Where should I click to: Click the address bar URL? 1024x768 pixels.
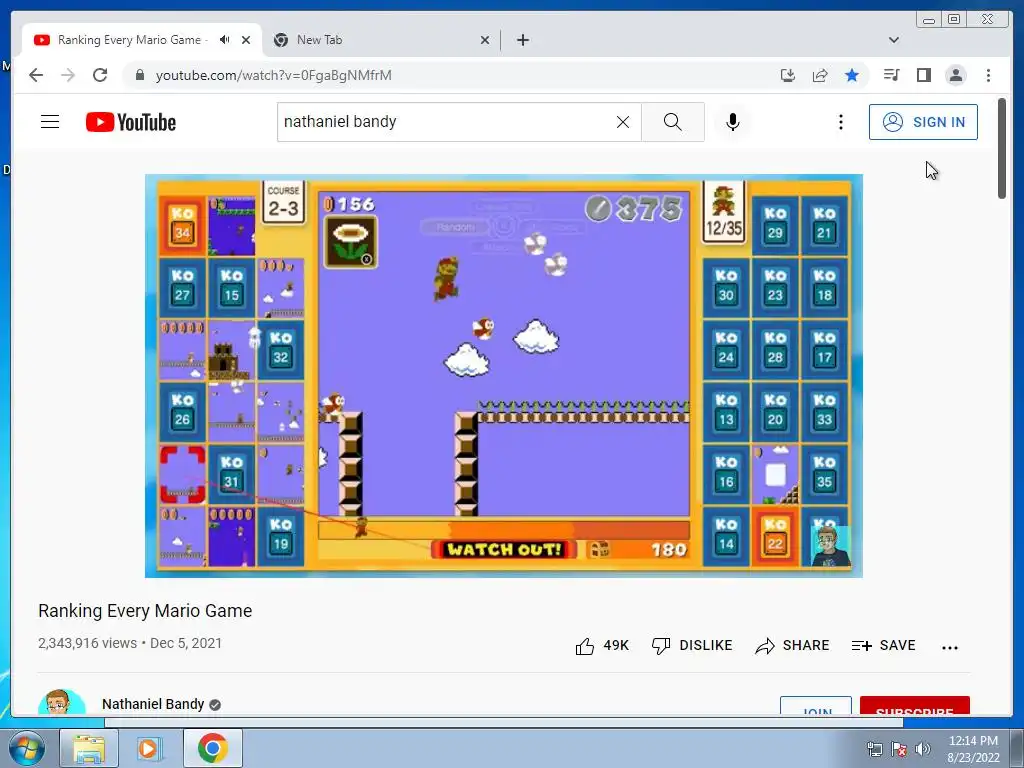pyautogui.click(x=274, y=75)
